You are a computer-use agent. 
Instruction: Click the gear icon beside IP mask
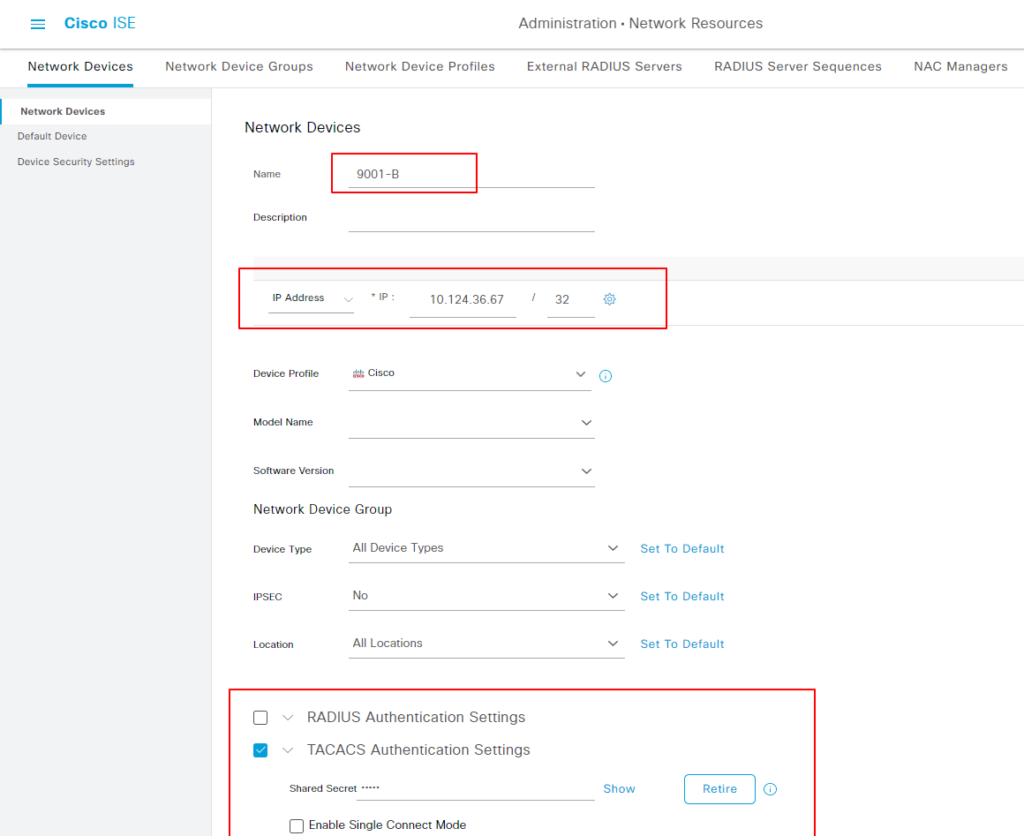point(609,299)
